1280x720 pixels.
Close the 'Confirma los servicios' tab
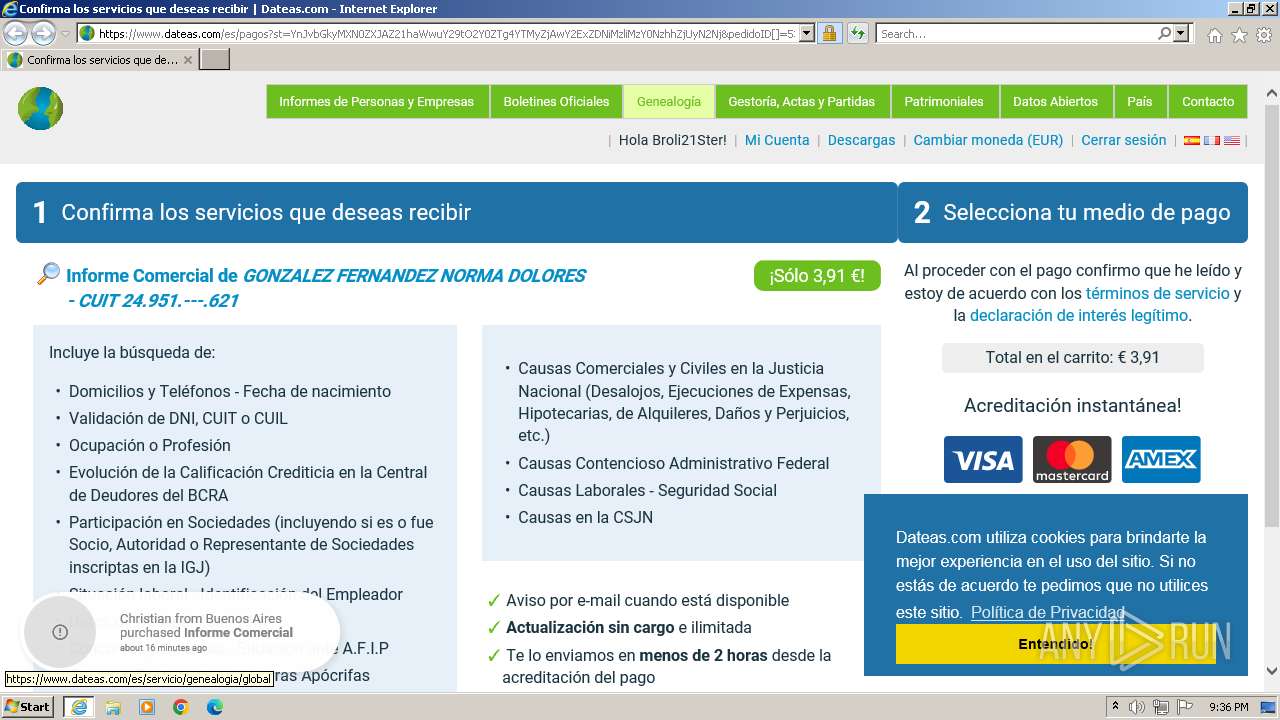click(x=187, y=60)
